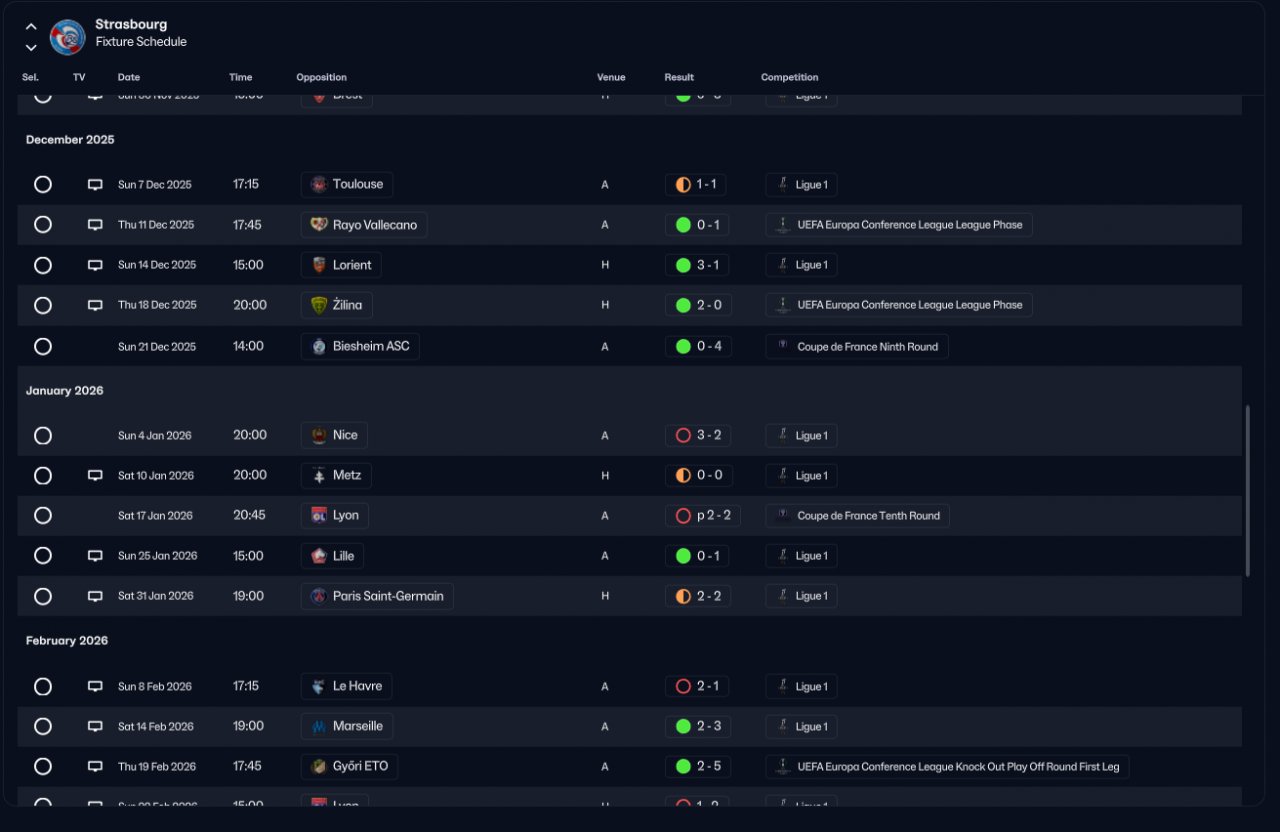
Task: Sort by the Opposition column header
Action: 321,77
